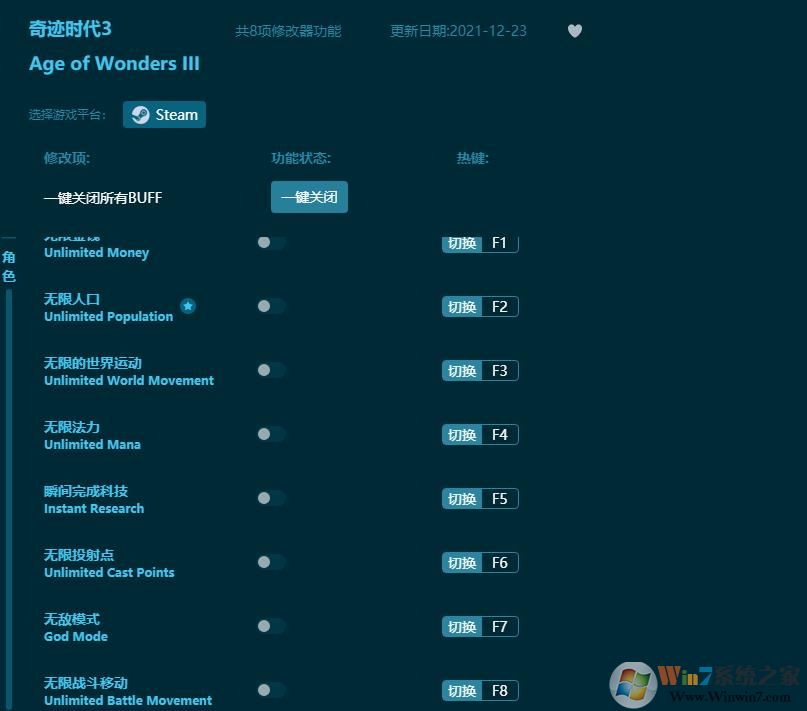Click the 修改项 column header
The width and height of the screenshot is (807, 711).
[x=67, y=158]
